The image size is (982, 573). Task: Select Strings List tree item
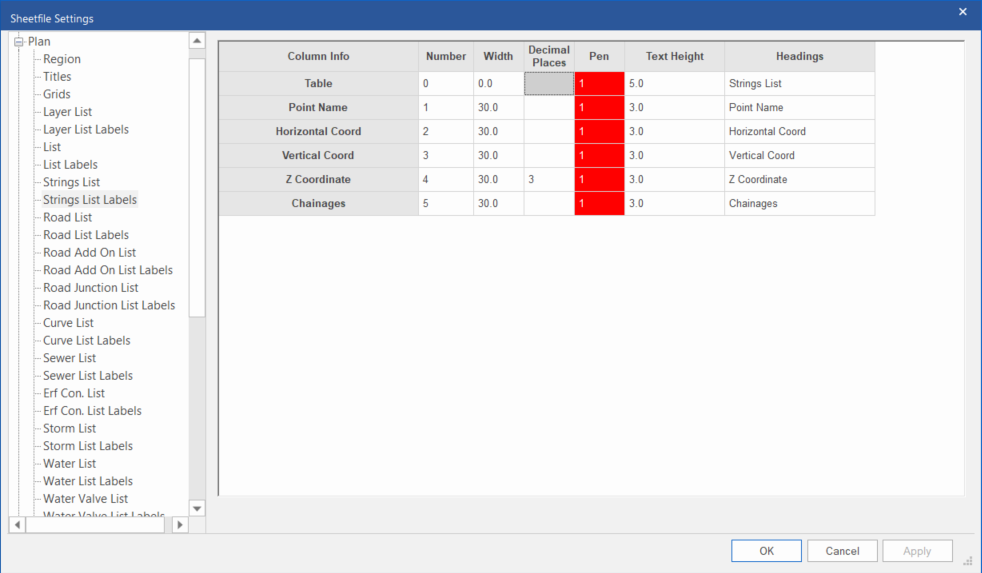[x=71, y=182]
